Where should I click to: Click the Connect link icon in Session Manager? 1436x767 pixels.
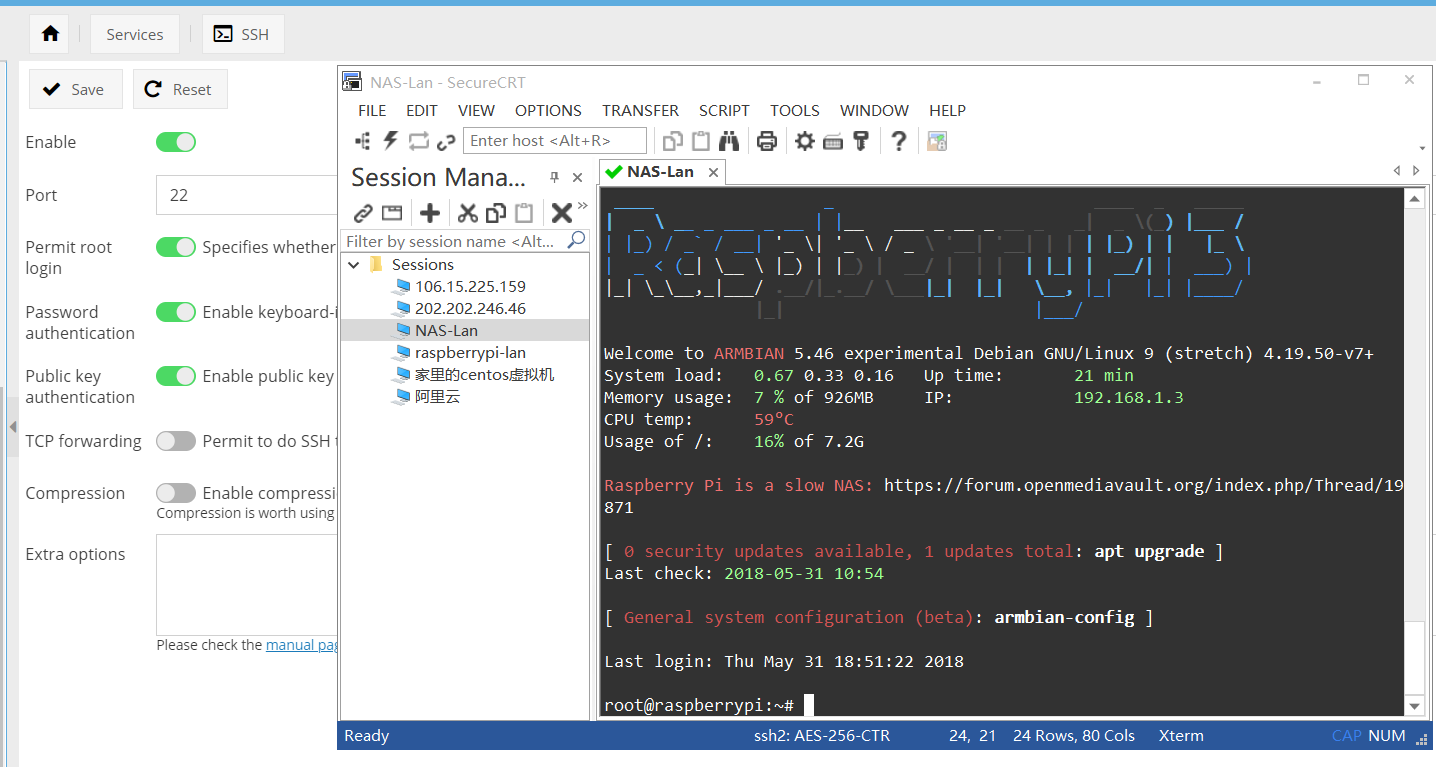[363, 212]
